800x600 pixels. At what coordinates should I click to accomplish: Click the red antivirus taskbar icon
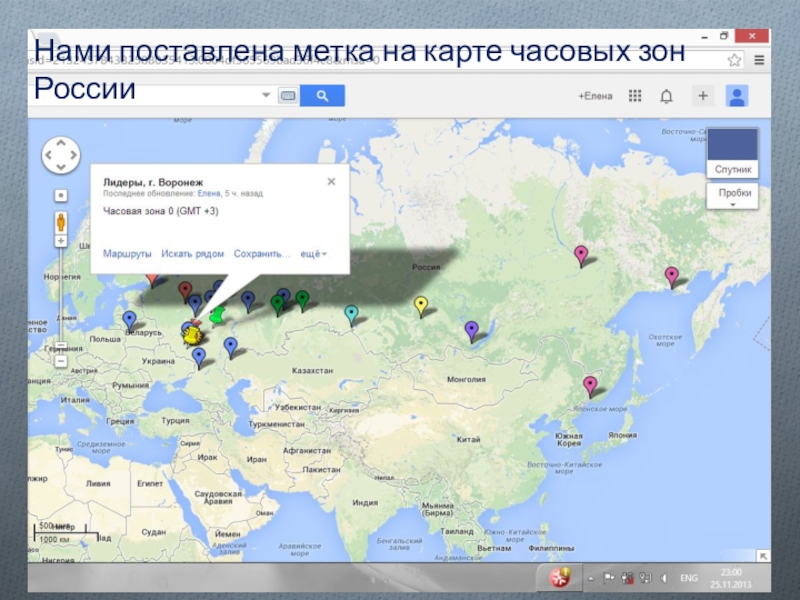(560, 577)
